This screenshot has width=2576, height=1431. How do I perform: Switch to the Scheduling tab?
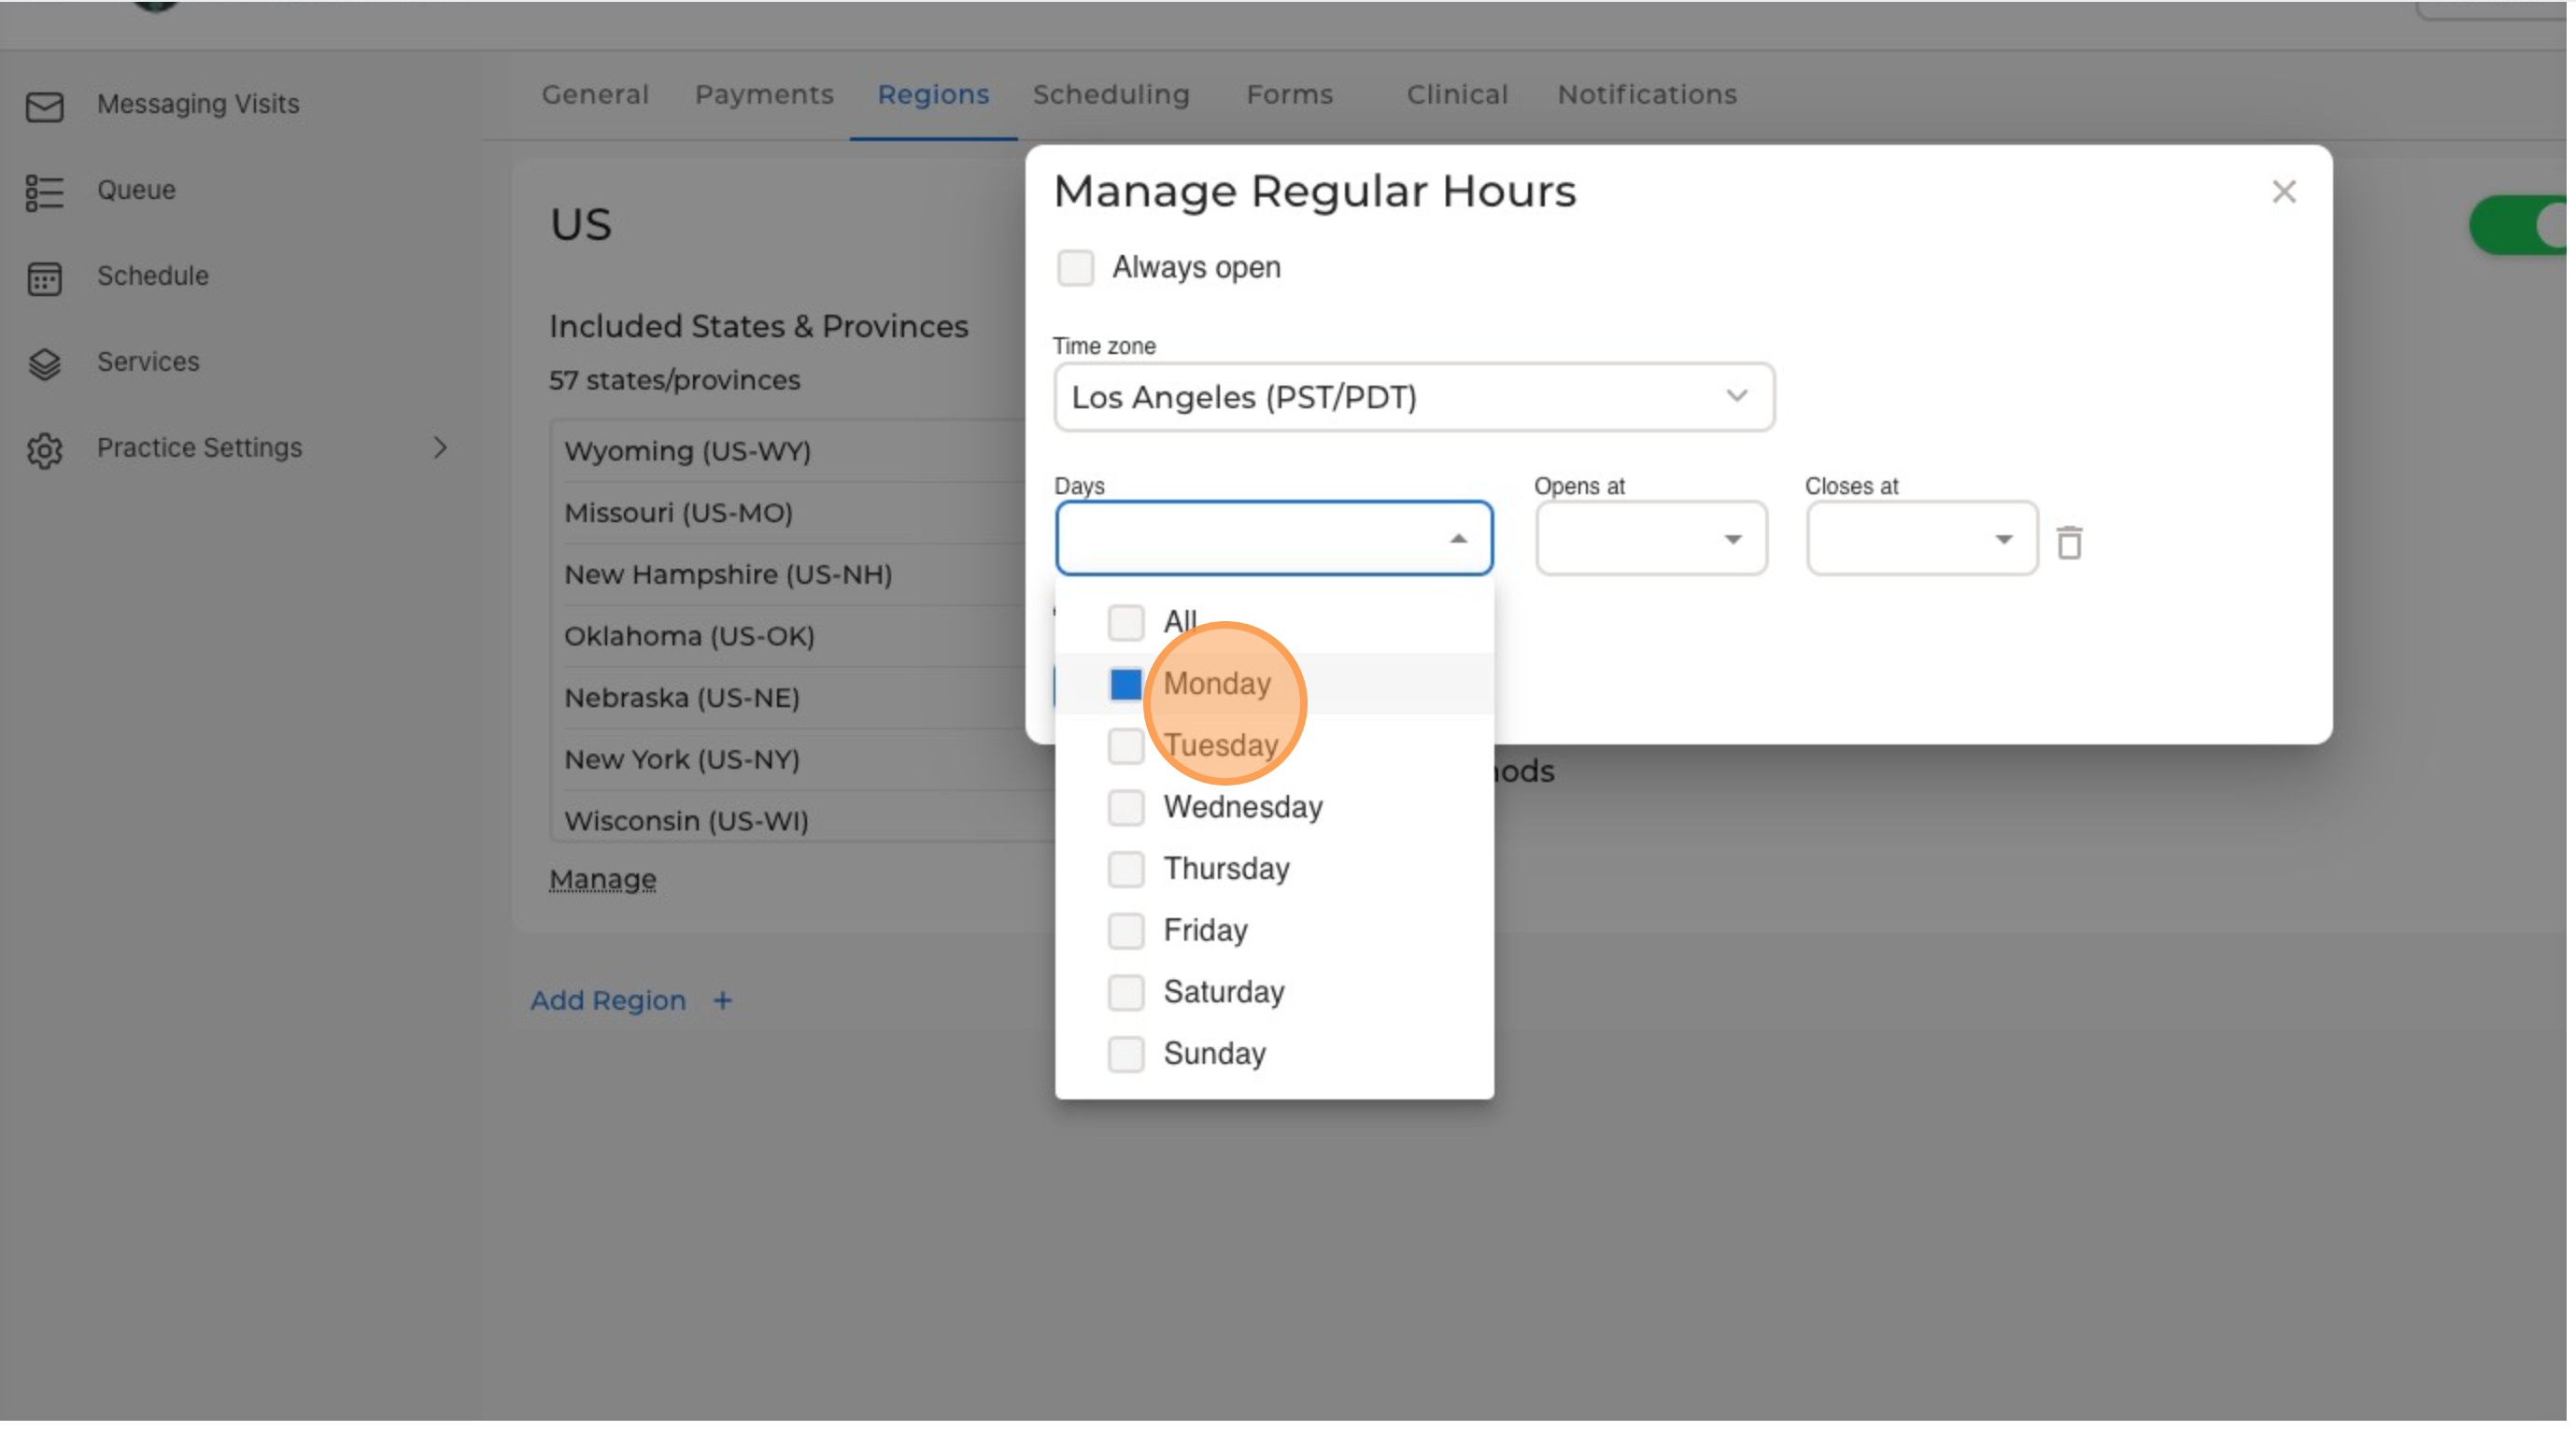click(1110, 94)
